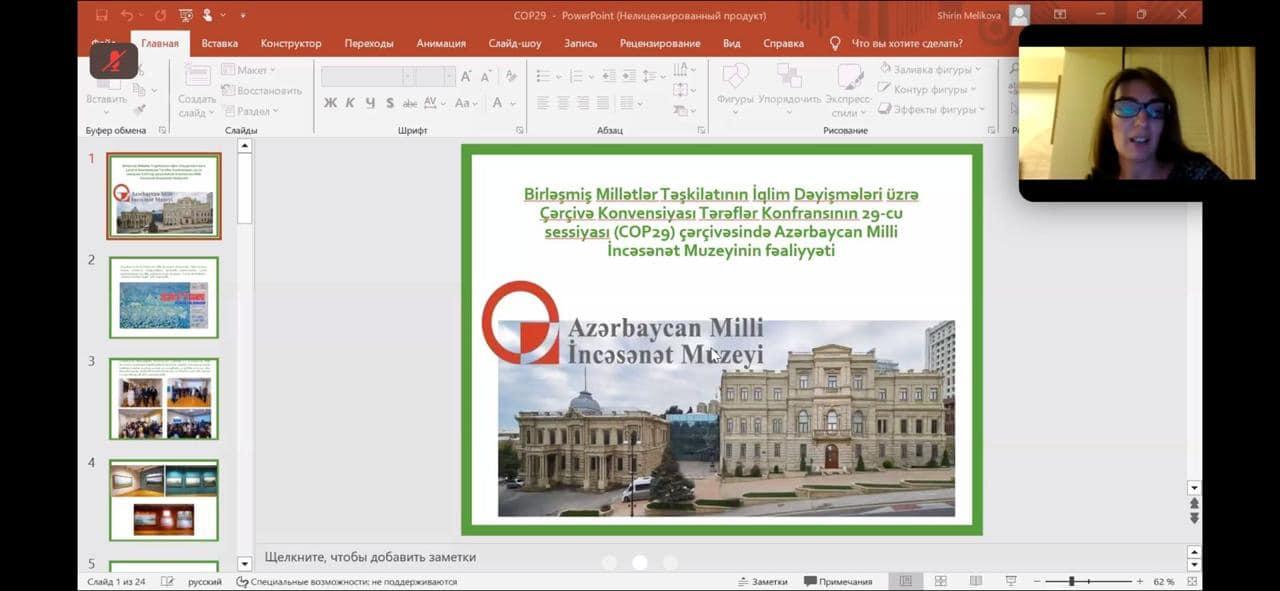Open the Раздел section dropdown
The width and height of the screenshot is (1280, 591).
click(x=249, y=111)
